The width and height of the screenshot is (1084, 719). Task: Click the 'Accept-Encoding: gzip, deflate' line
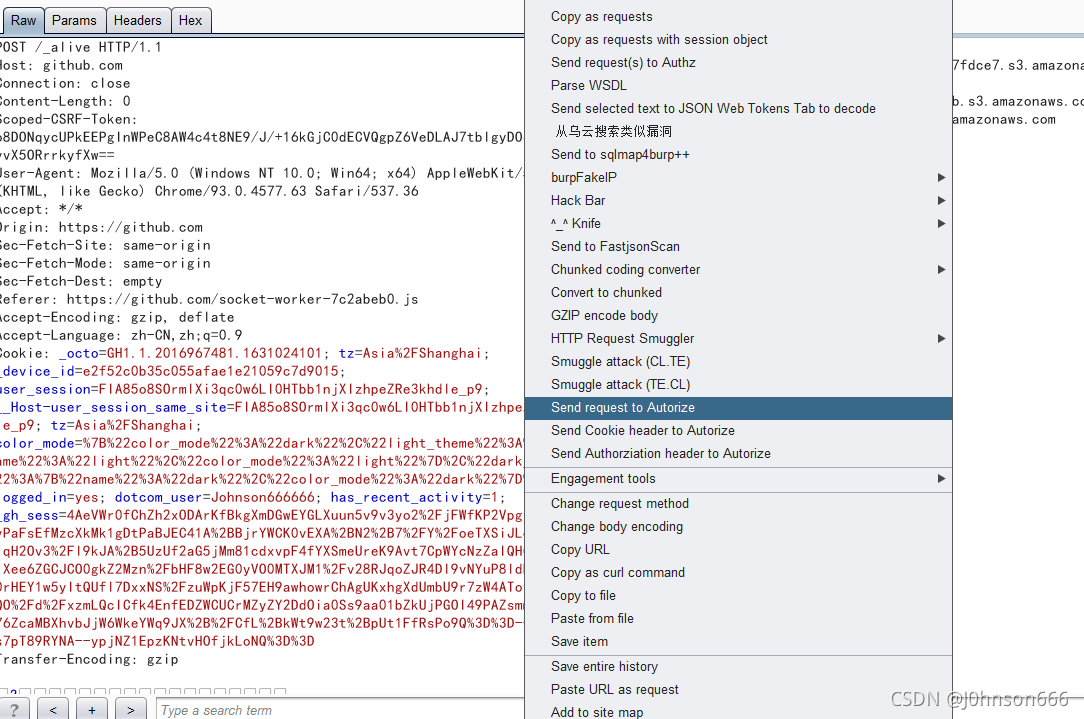pos(117,317)
